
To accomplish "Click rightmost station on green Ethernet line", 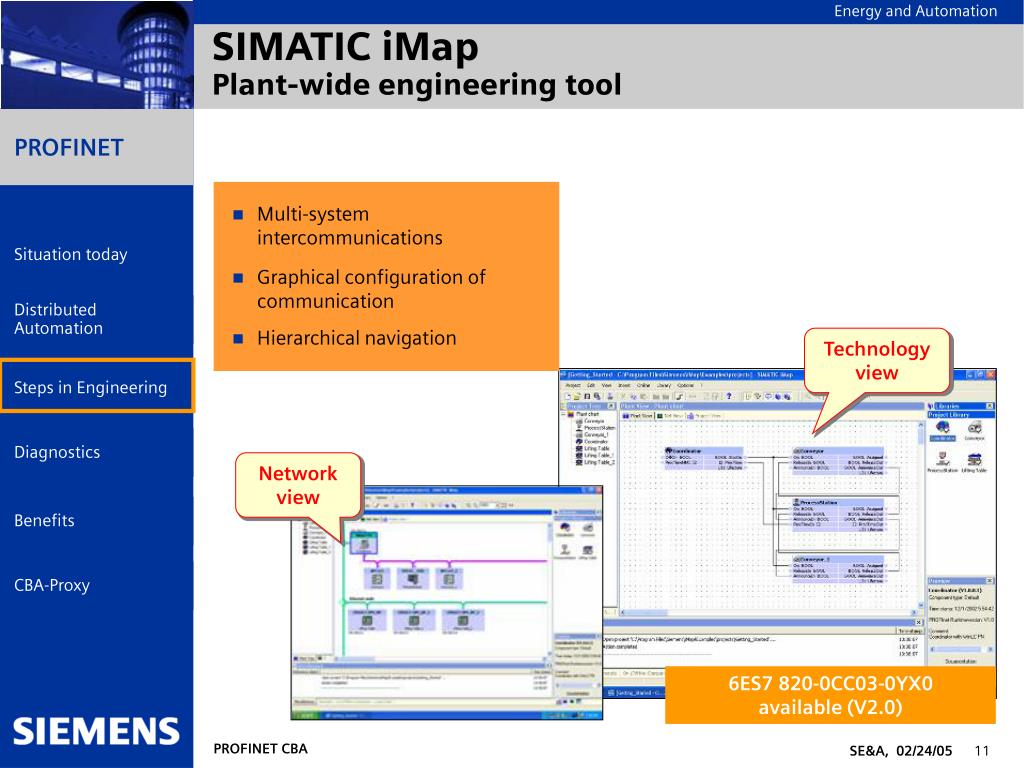I will coord(463,620).
